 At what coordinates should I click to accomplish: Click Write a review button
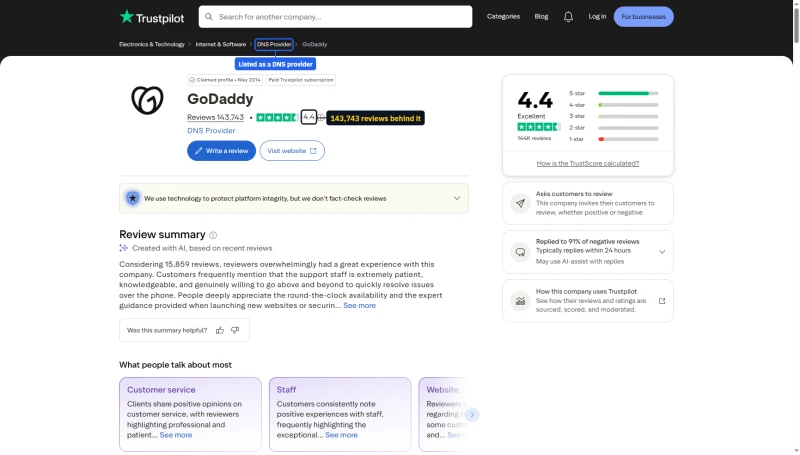pos(221,151)
